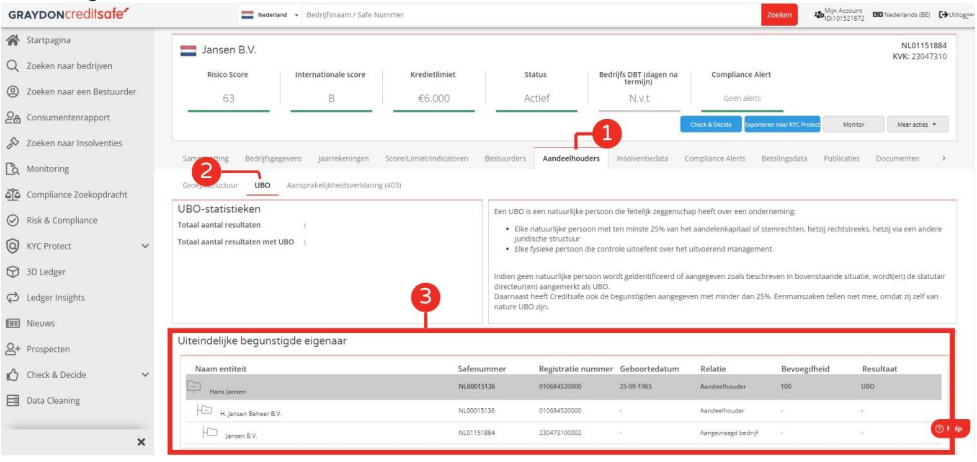Switch to the Jaarrekeningen tab
The image size is (977, 462).
coord(343,158)
